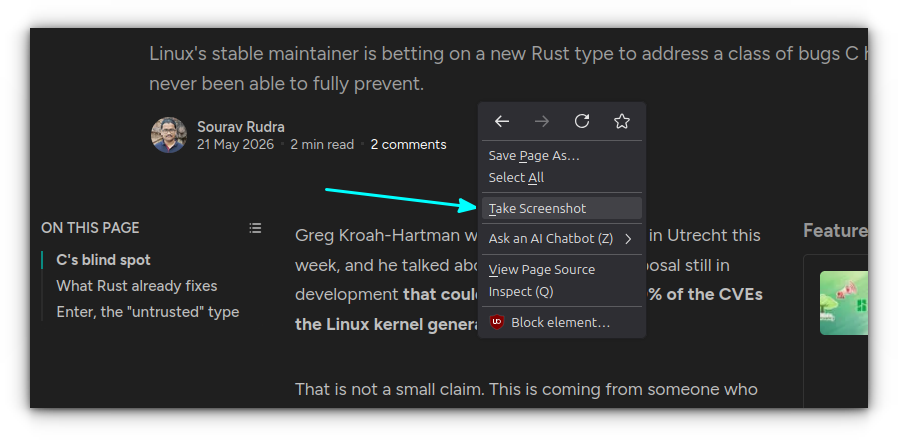Jump to Enter, the "untrusted" type section
Image resolution: width=898 pixels, height=440 pixels.
(148, 312)
